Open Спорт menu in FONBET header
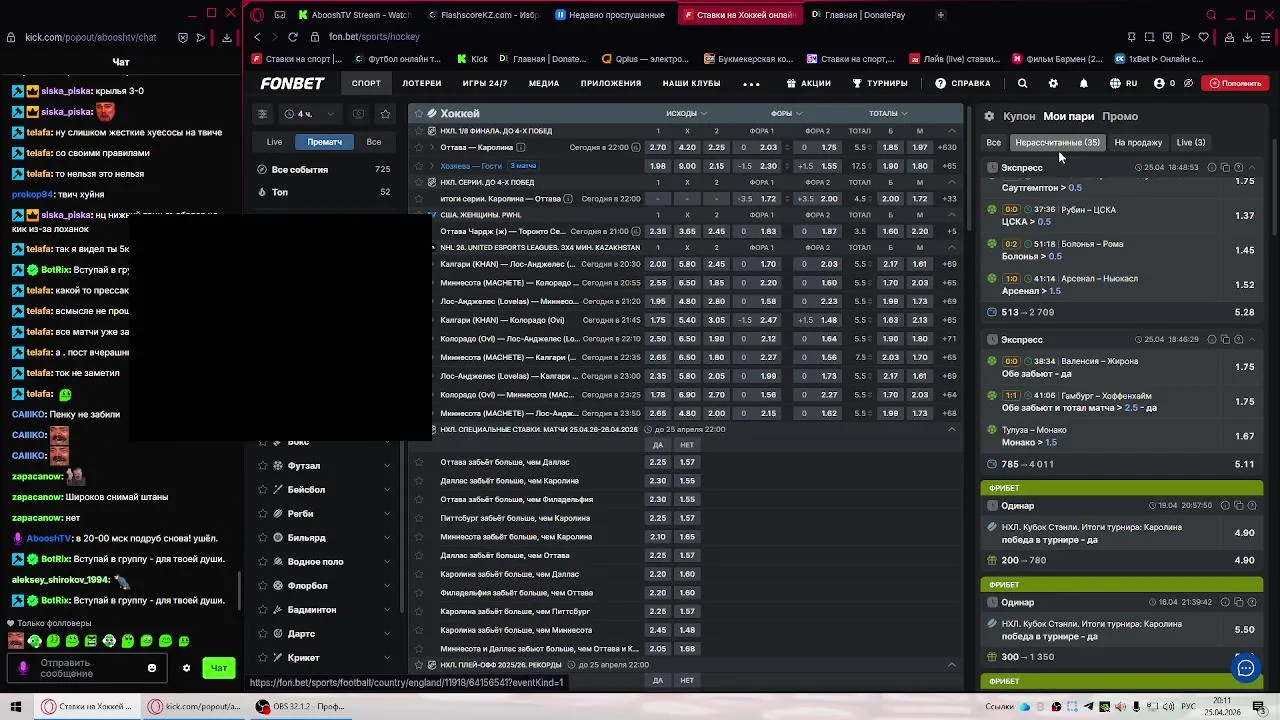This screenshot has width=1280, height=720. click(366, 84)
